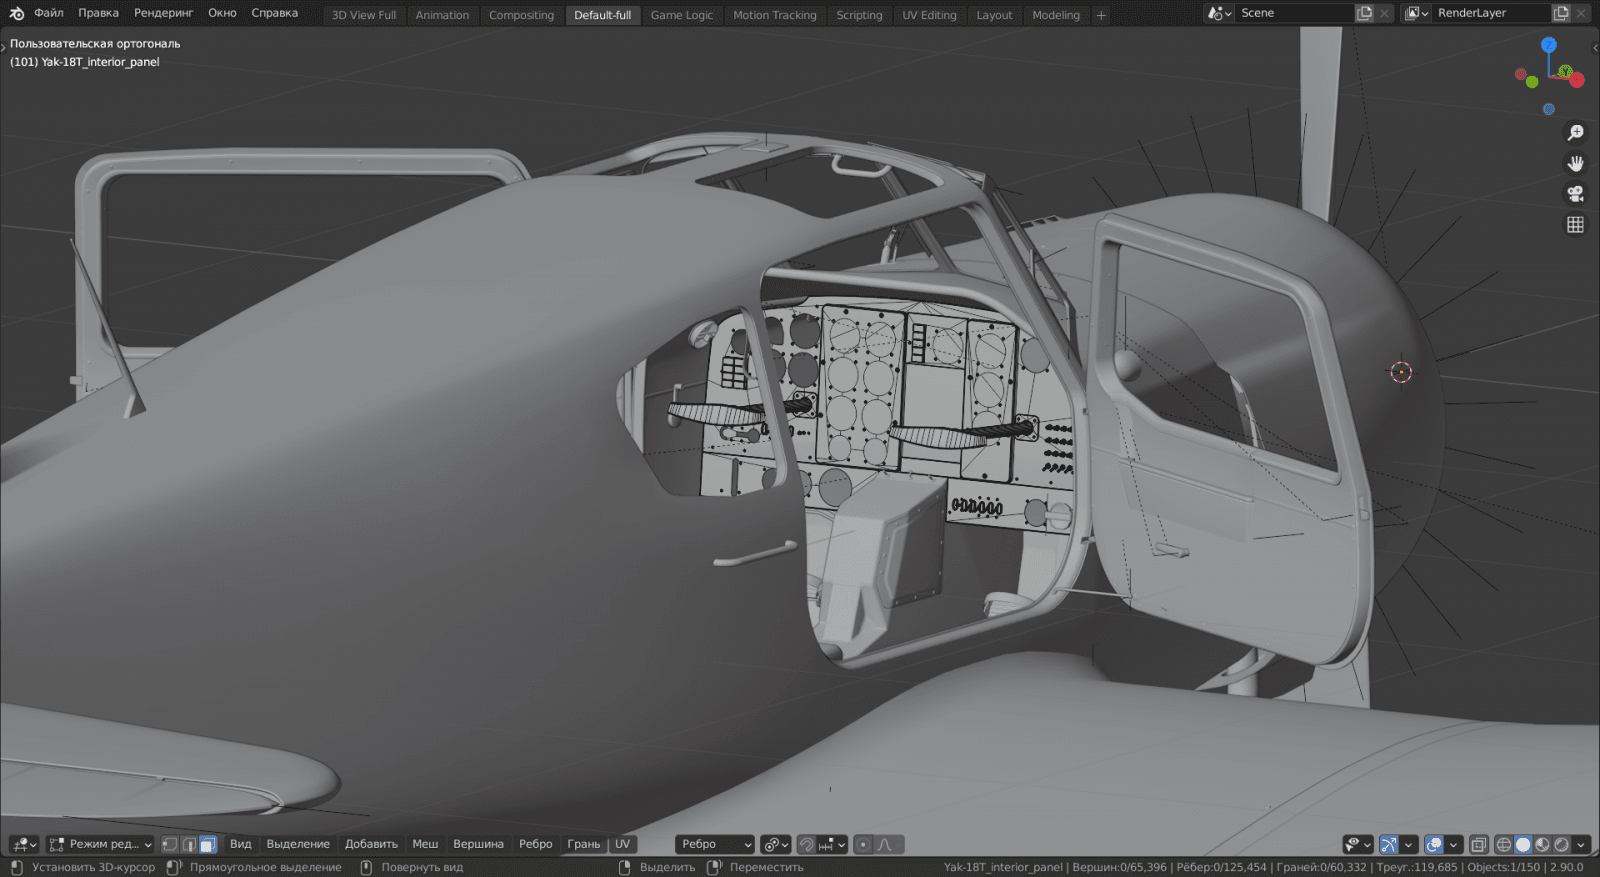
Task: Toggle orthographic/perspective grid icon
Action: 1575,225
